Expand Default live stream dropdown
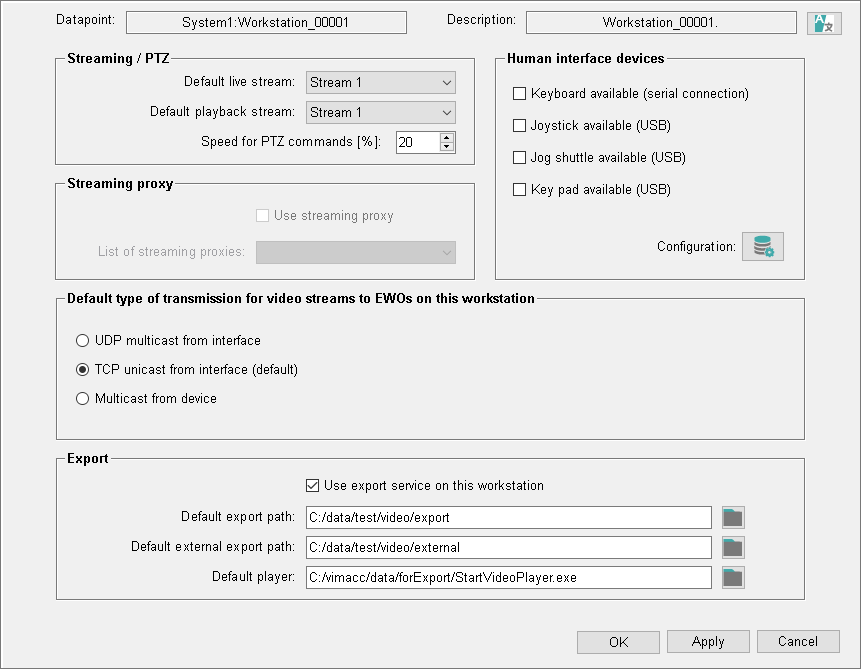The width and height of the screenshot is (861, 669). tap(380, 83)
